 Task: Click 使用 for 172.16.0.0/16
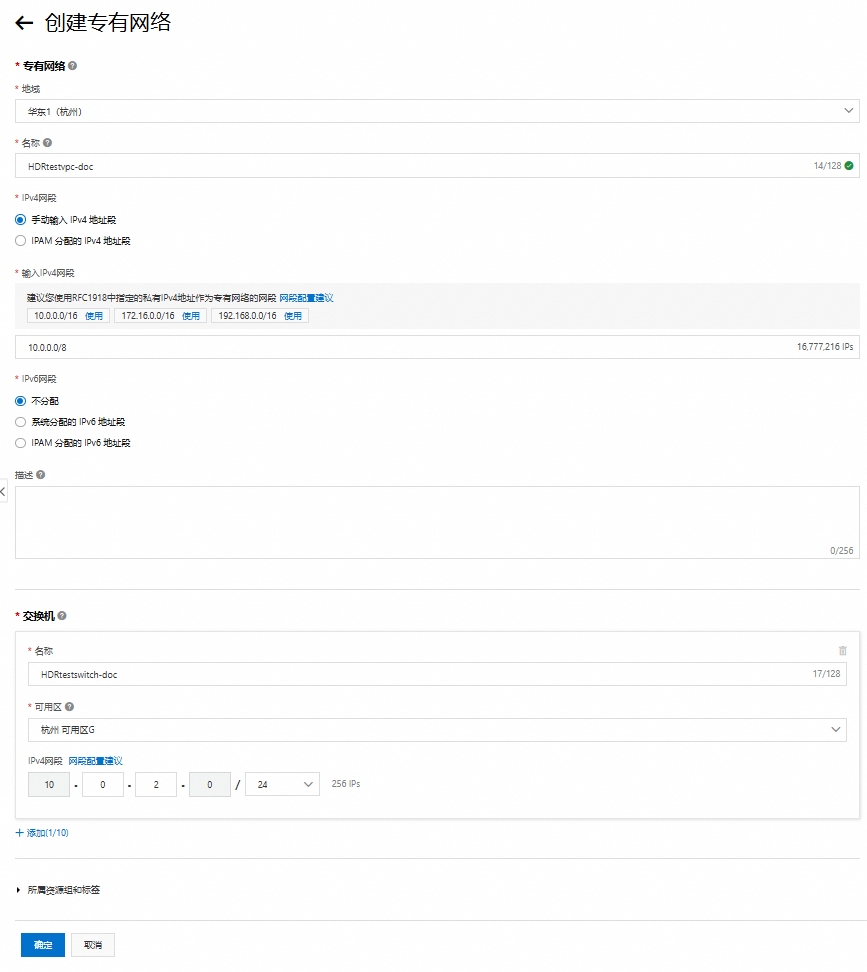pos(191,316)
